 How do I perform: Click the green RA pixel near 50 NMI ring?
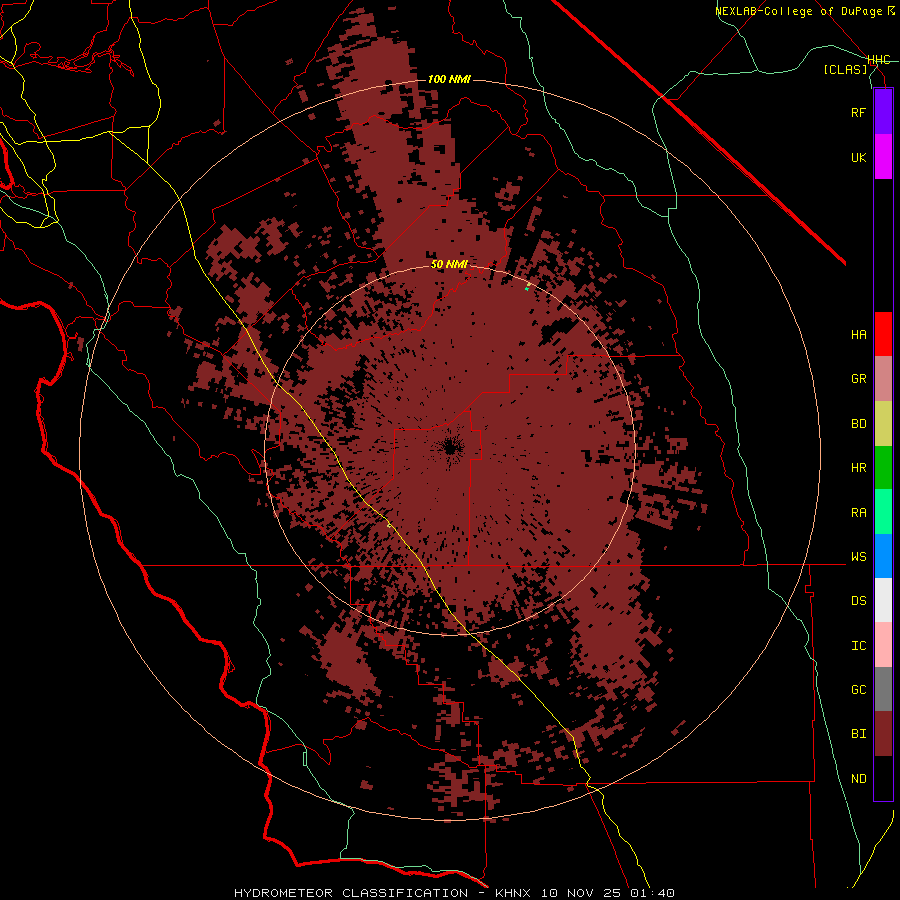pos(527,288)
